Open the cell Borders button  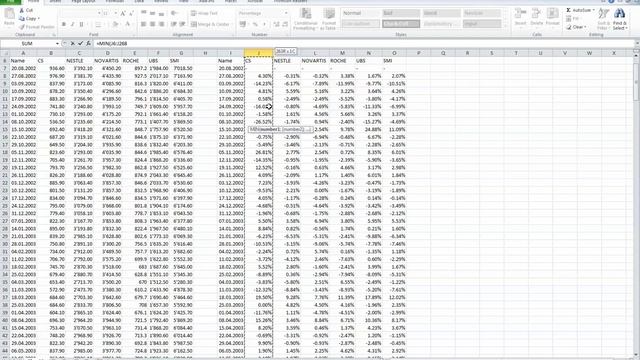tap(98, 24)
